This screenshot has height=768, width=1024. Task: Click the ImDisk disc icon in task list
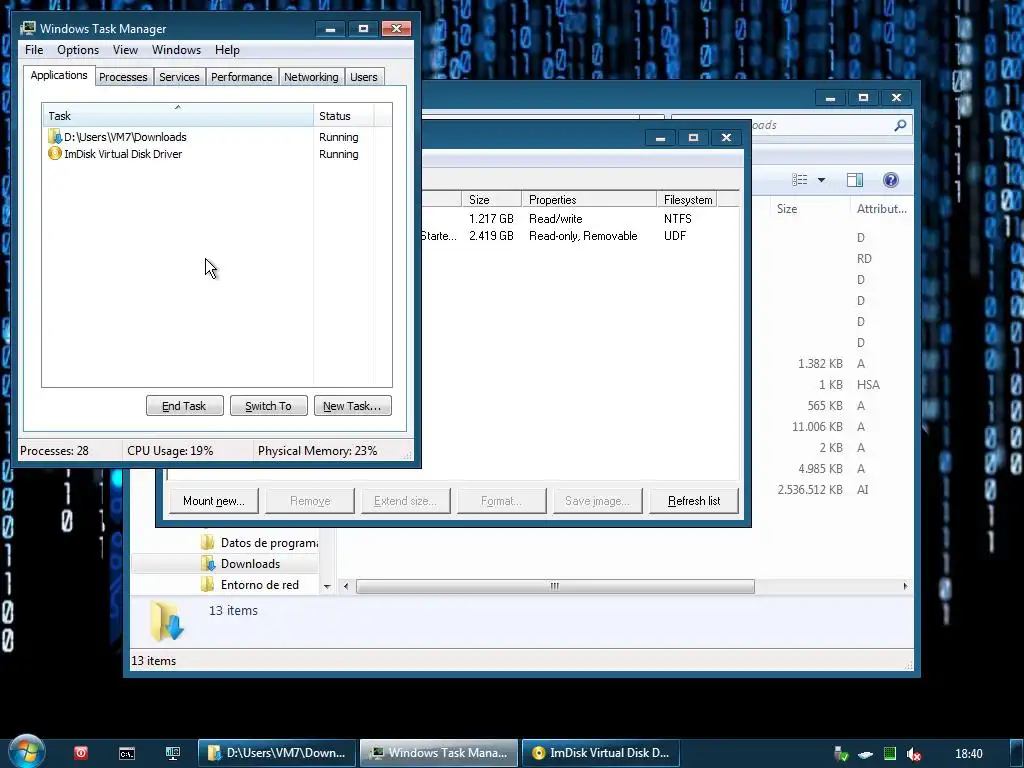coord(55,154)
